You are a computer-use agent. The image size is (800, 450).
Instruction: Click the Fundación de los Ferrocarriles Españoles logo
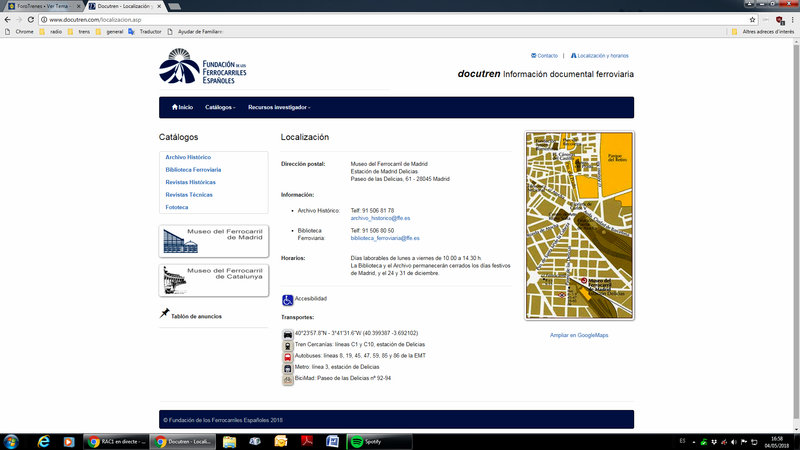(x=203, y=66)
